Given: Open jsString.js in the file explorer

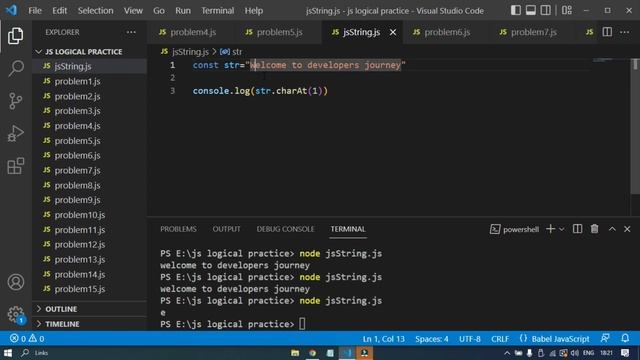Looking at the screenshot, I should coord(89,66).
